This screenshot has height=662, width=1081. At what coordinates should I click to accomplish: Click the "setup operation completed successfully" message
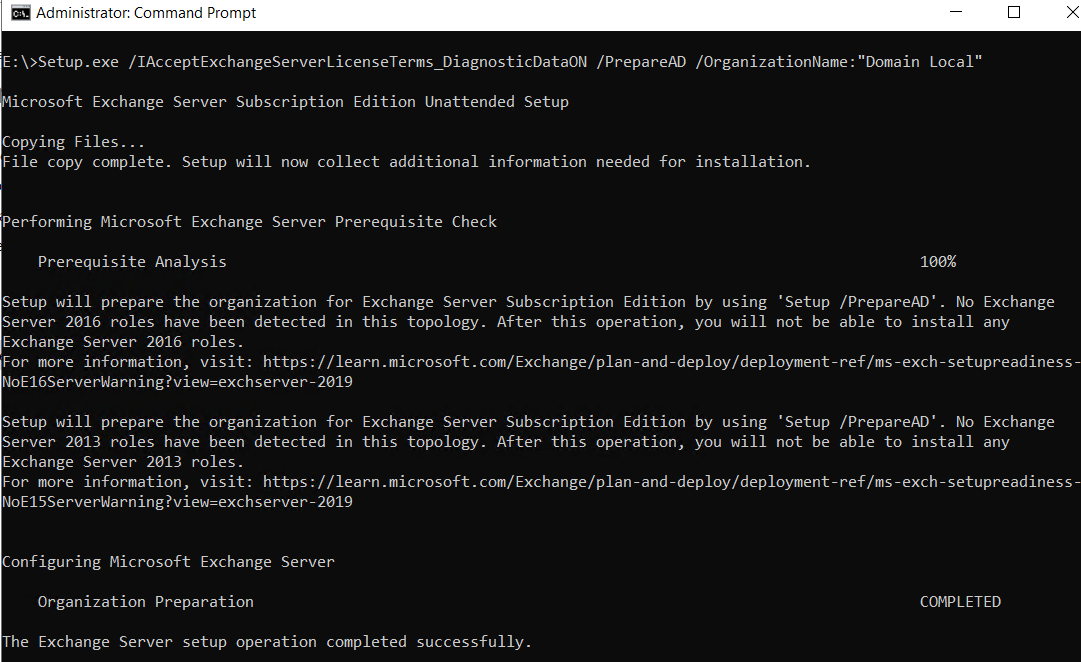click(x=267, y=642)
